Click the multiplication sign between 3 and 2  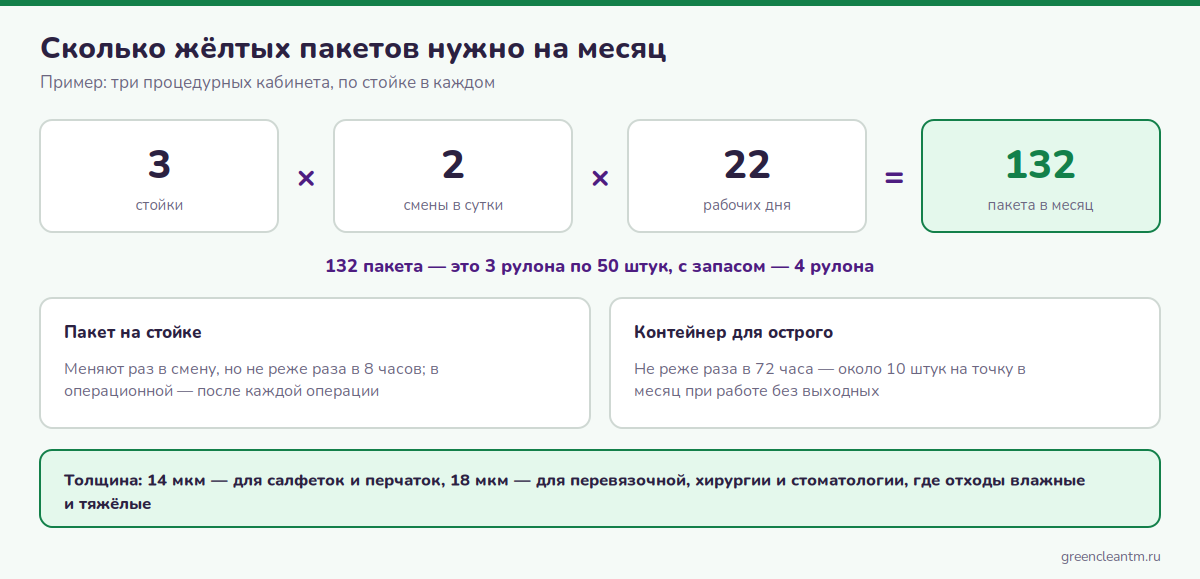click(306, 178)
